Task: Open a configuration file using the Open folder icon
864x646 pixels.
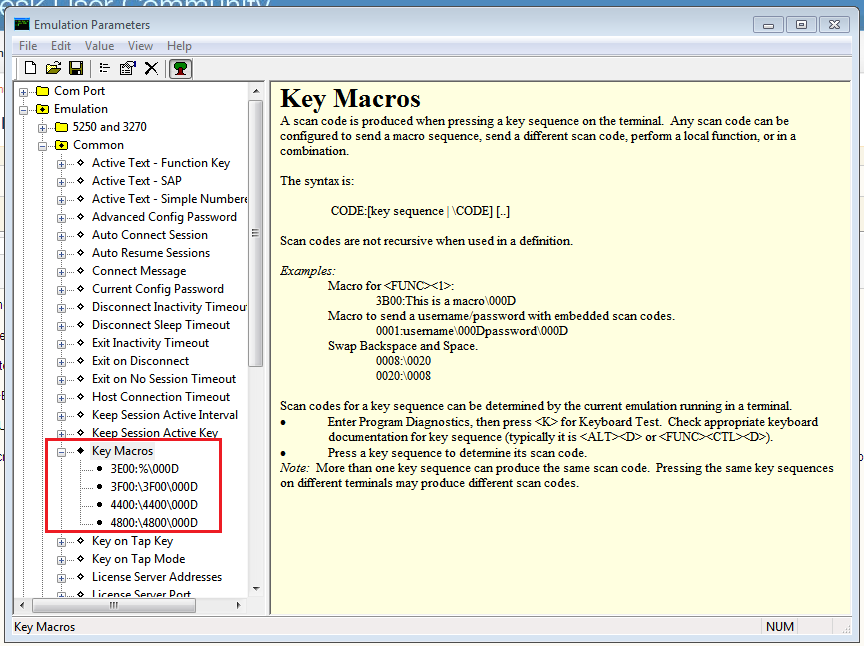Action: [x=54, y=68]
